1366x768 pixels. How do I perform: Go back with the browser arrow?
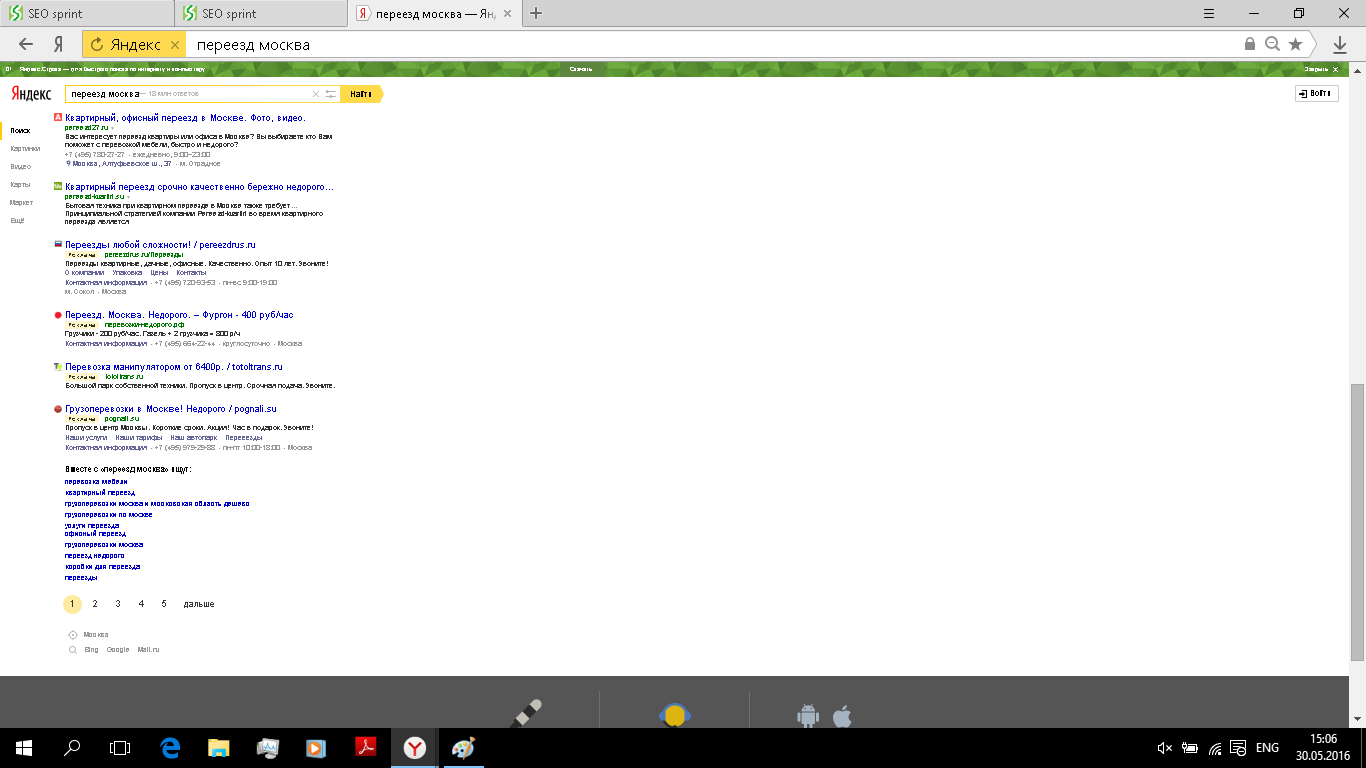point(26,44)
